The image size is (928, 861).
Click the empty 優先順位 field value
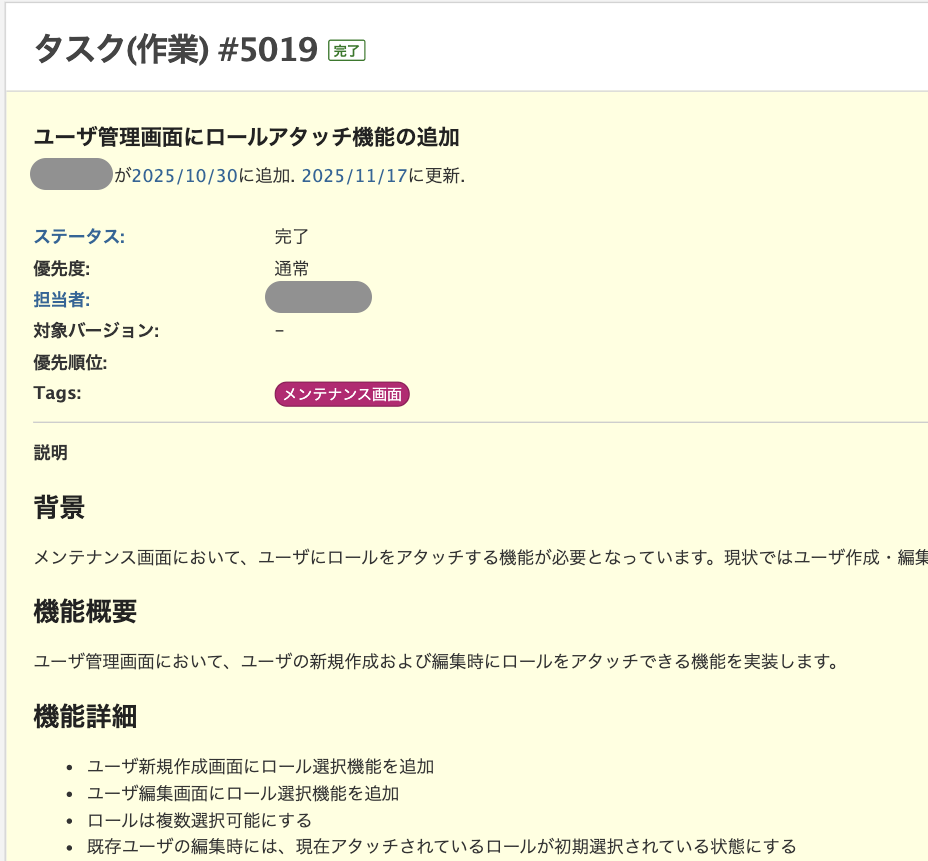point(290,362)
